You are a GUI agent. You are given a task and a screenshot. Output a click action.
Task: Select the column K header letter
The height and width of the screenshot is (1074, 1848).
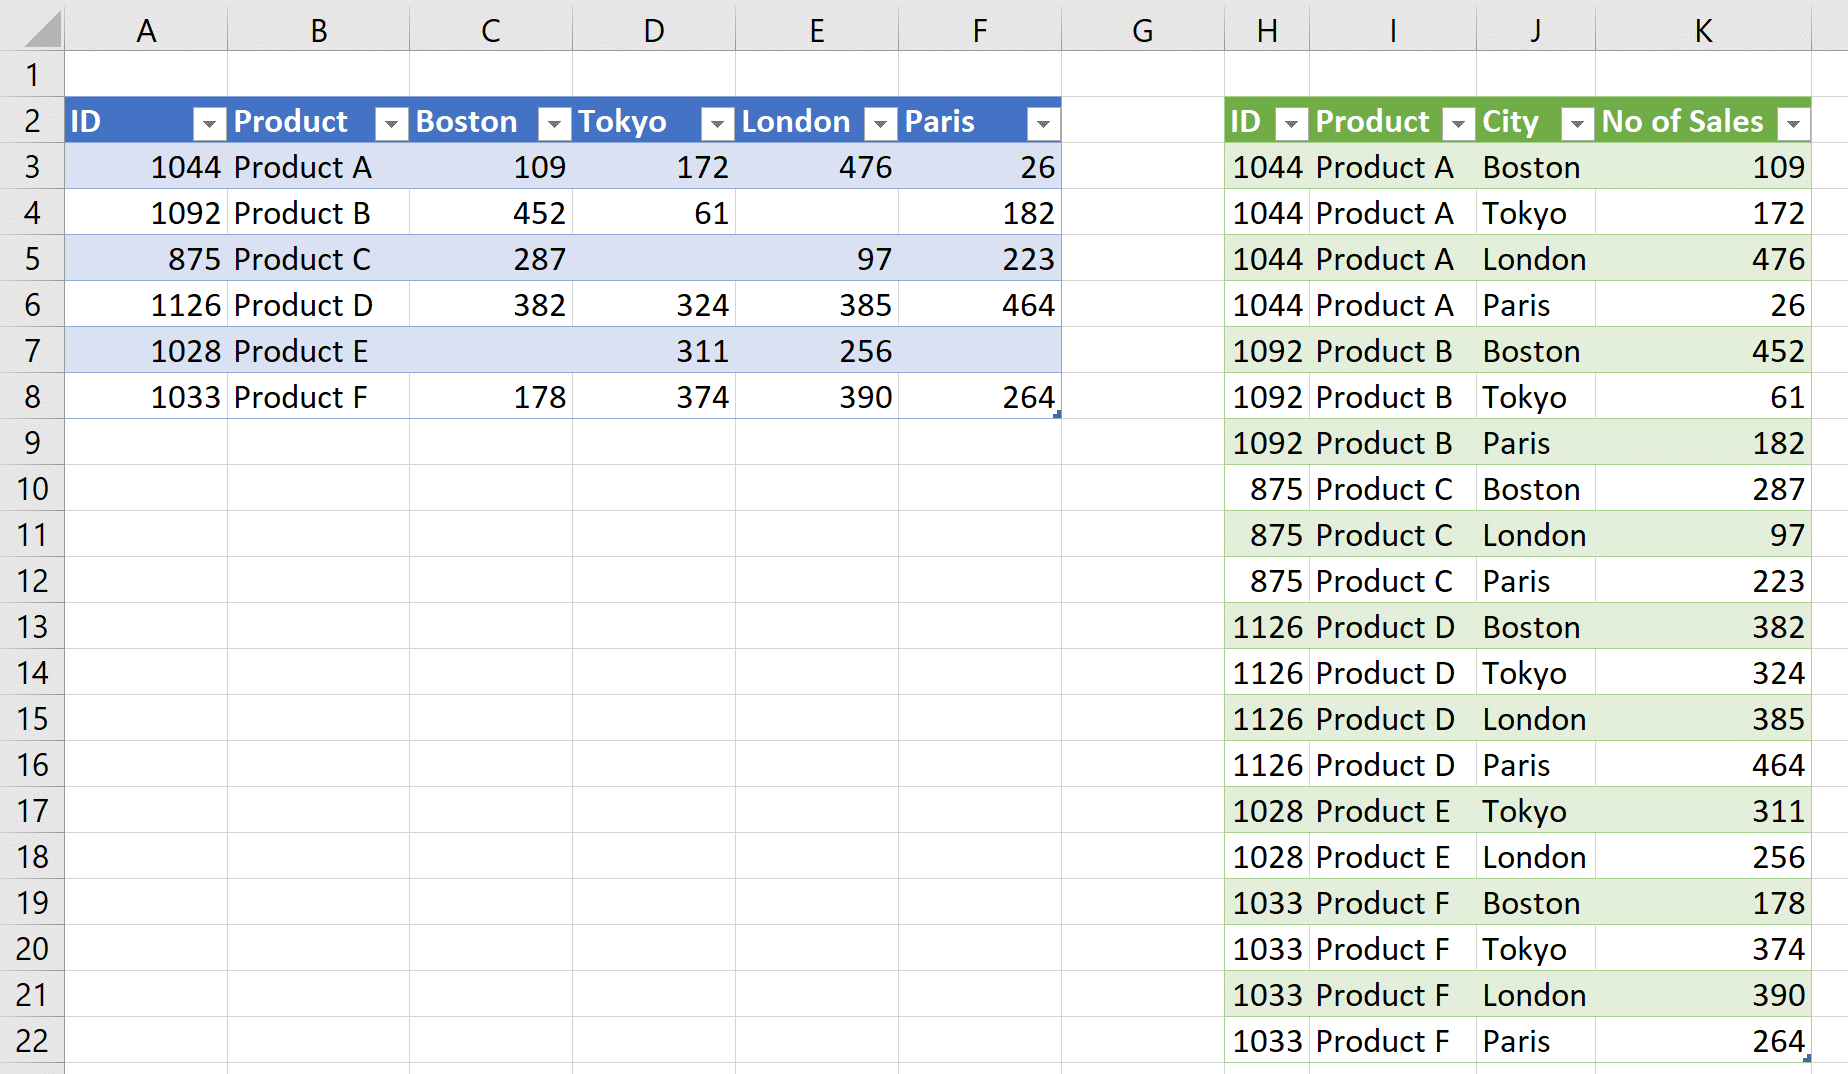tap(1703, 30)
